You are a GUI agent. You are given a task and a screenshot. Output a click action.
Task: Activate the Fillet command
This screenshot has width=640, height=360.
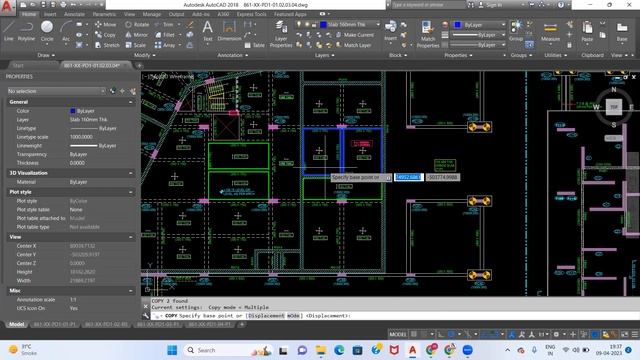pyautogui.click(x=165, y=35)
